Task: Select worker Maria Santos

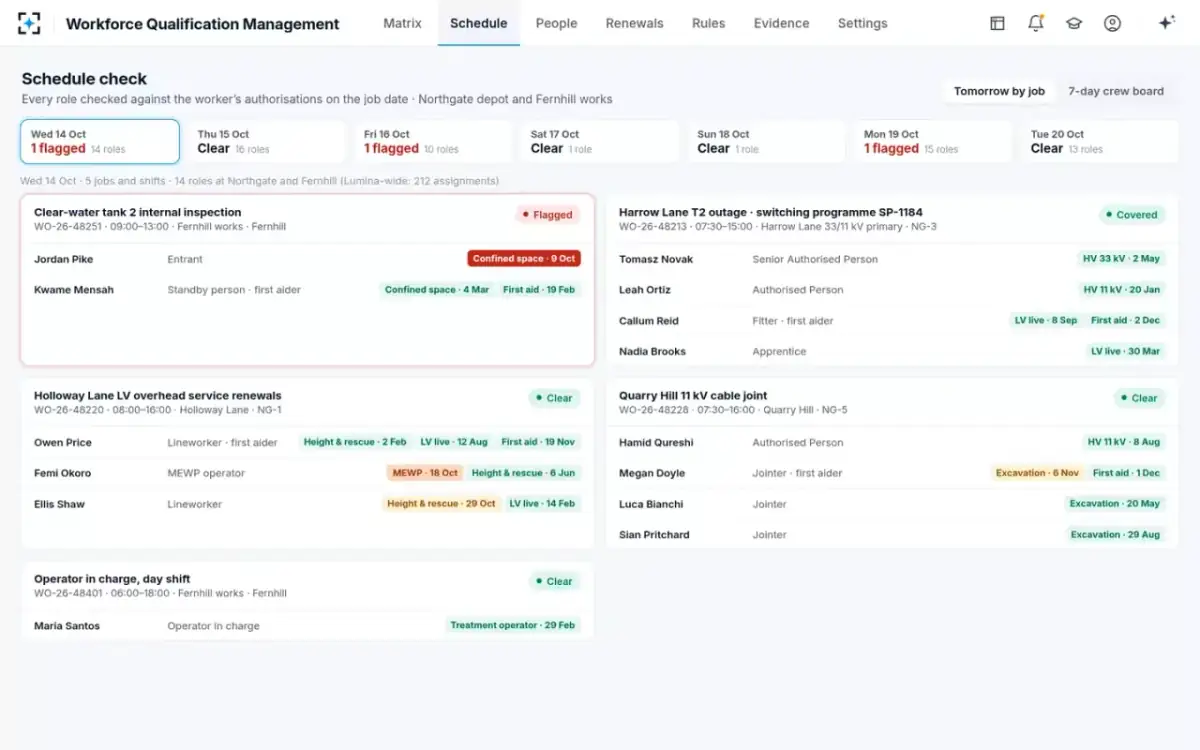Action: pyautogui.click(x=67, y=626)
